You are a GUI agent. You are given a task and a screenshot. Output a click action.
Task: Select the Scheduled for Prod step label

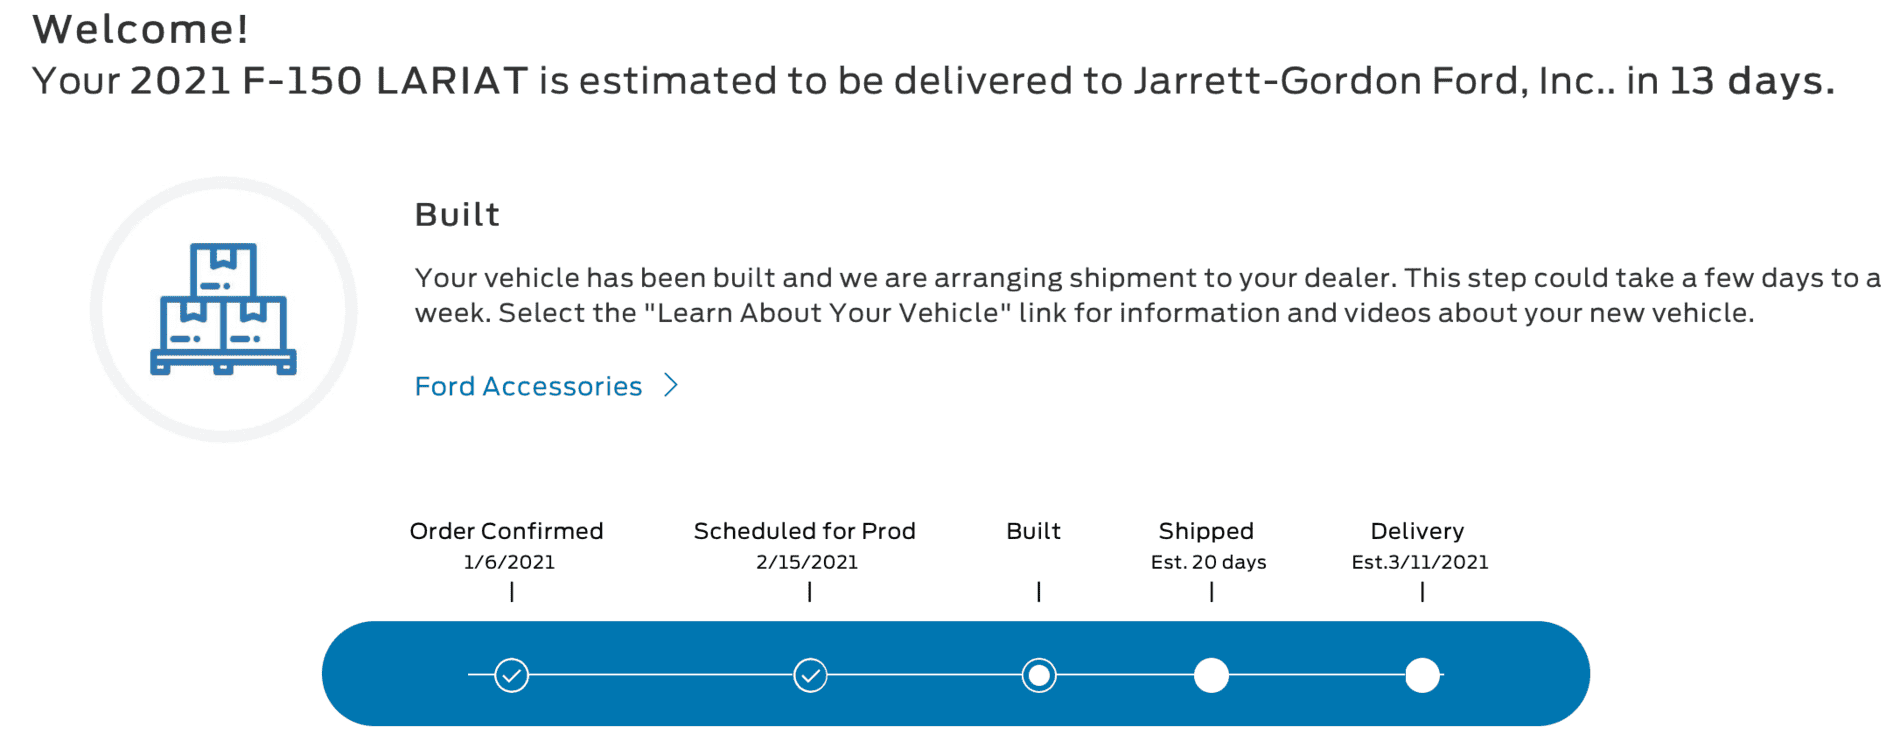click(804, 531)
